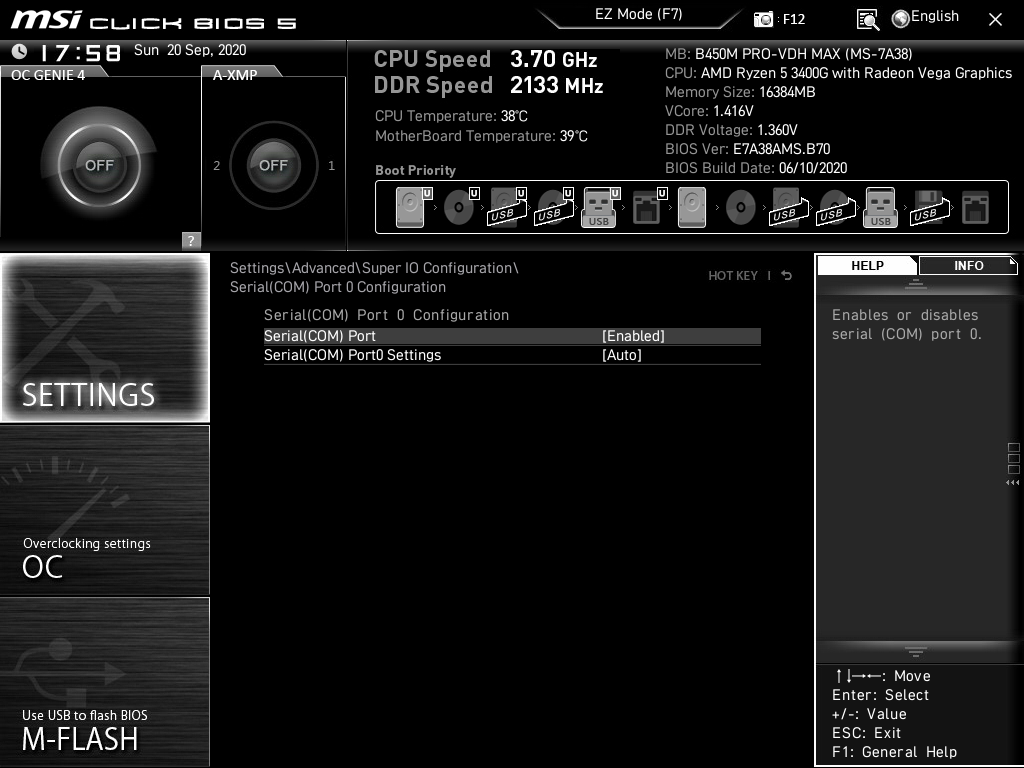Open the Serial(COM) Port0 Settings [Auto] value
Image resolution: width=1024 pixels, height=768 pixels.
click(622, 355)
